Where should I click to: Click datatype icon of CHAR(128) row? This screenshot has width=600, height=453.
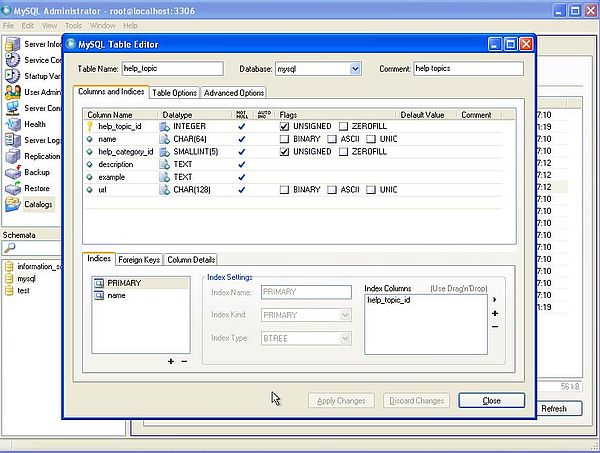(x=165, y=190)
